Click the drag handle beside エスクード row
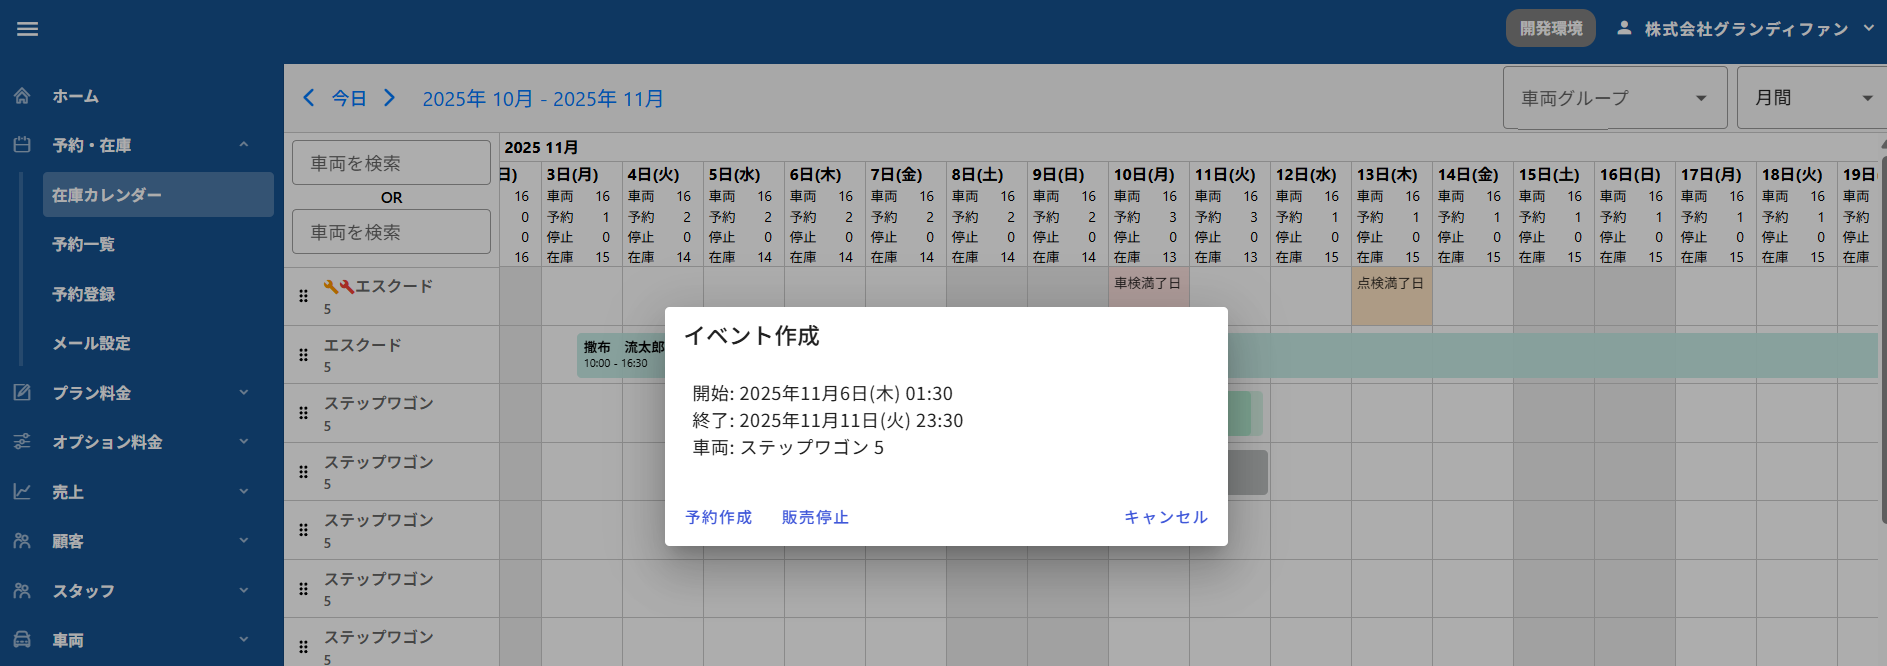Screen dimensions: 1887x666 [x=304, y=354]
